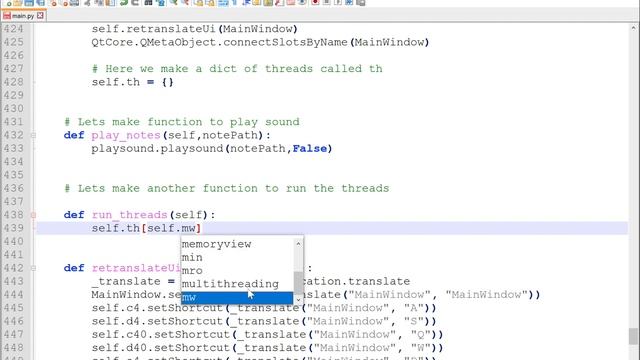
Task: Click 'self.d4.setShortcut' line with "S"
Action: [x=264, y=321]
